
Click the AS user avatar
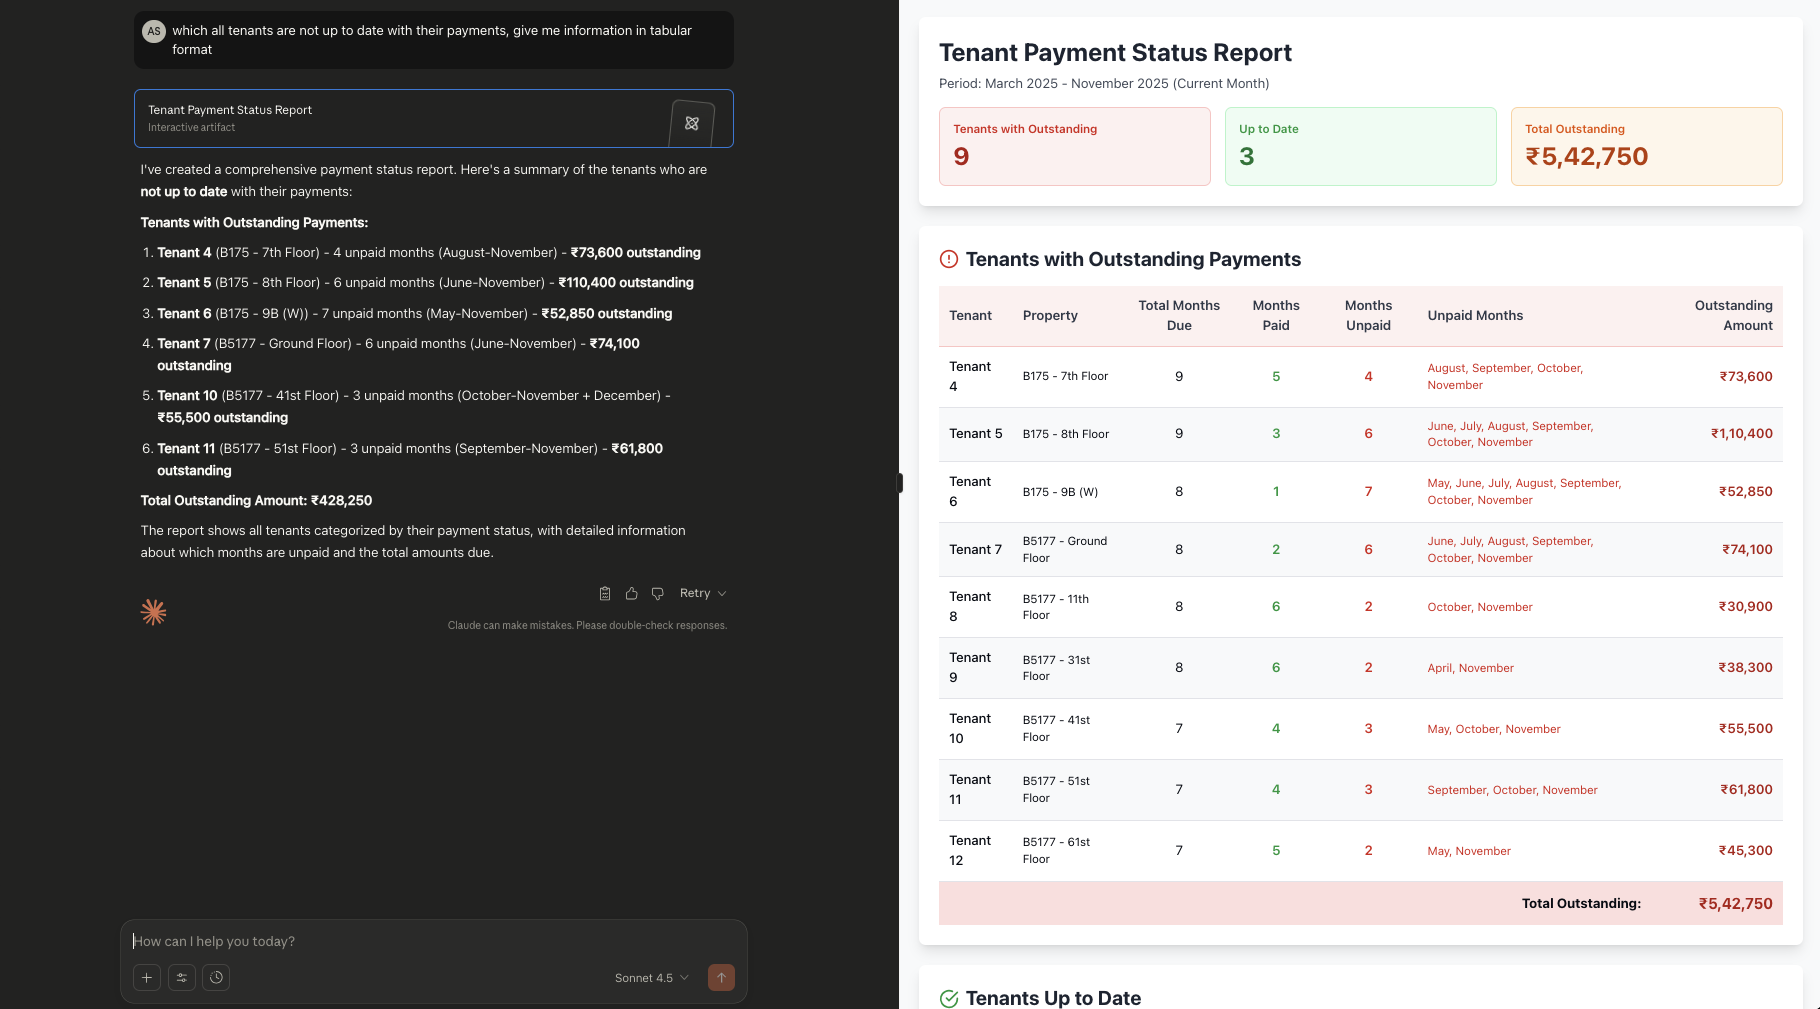point(154,31)
